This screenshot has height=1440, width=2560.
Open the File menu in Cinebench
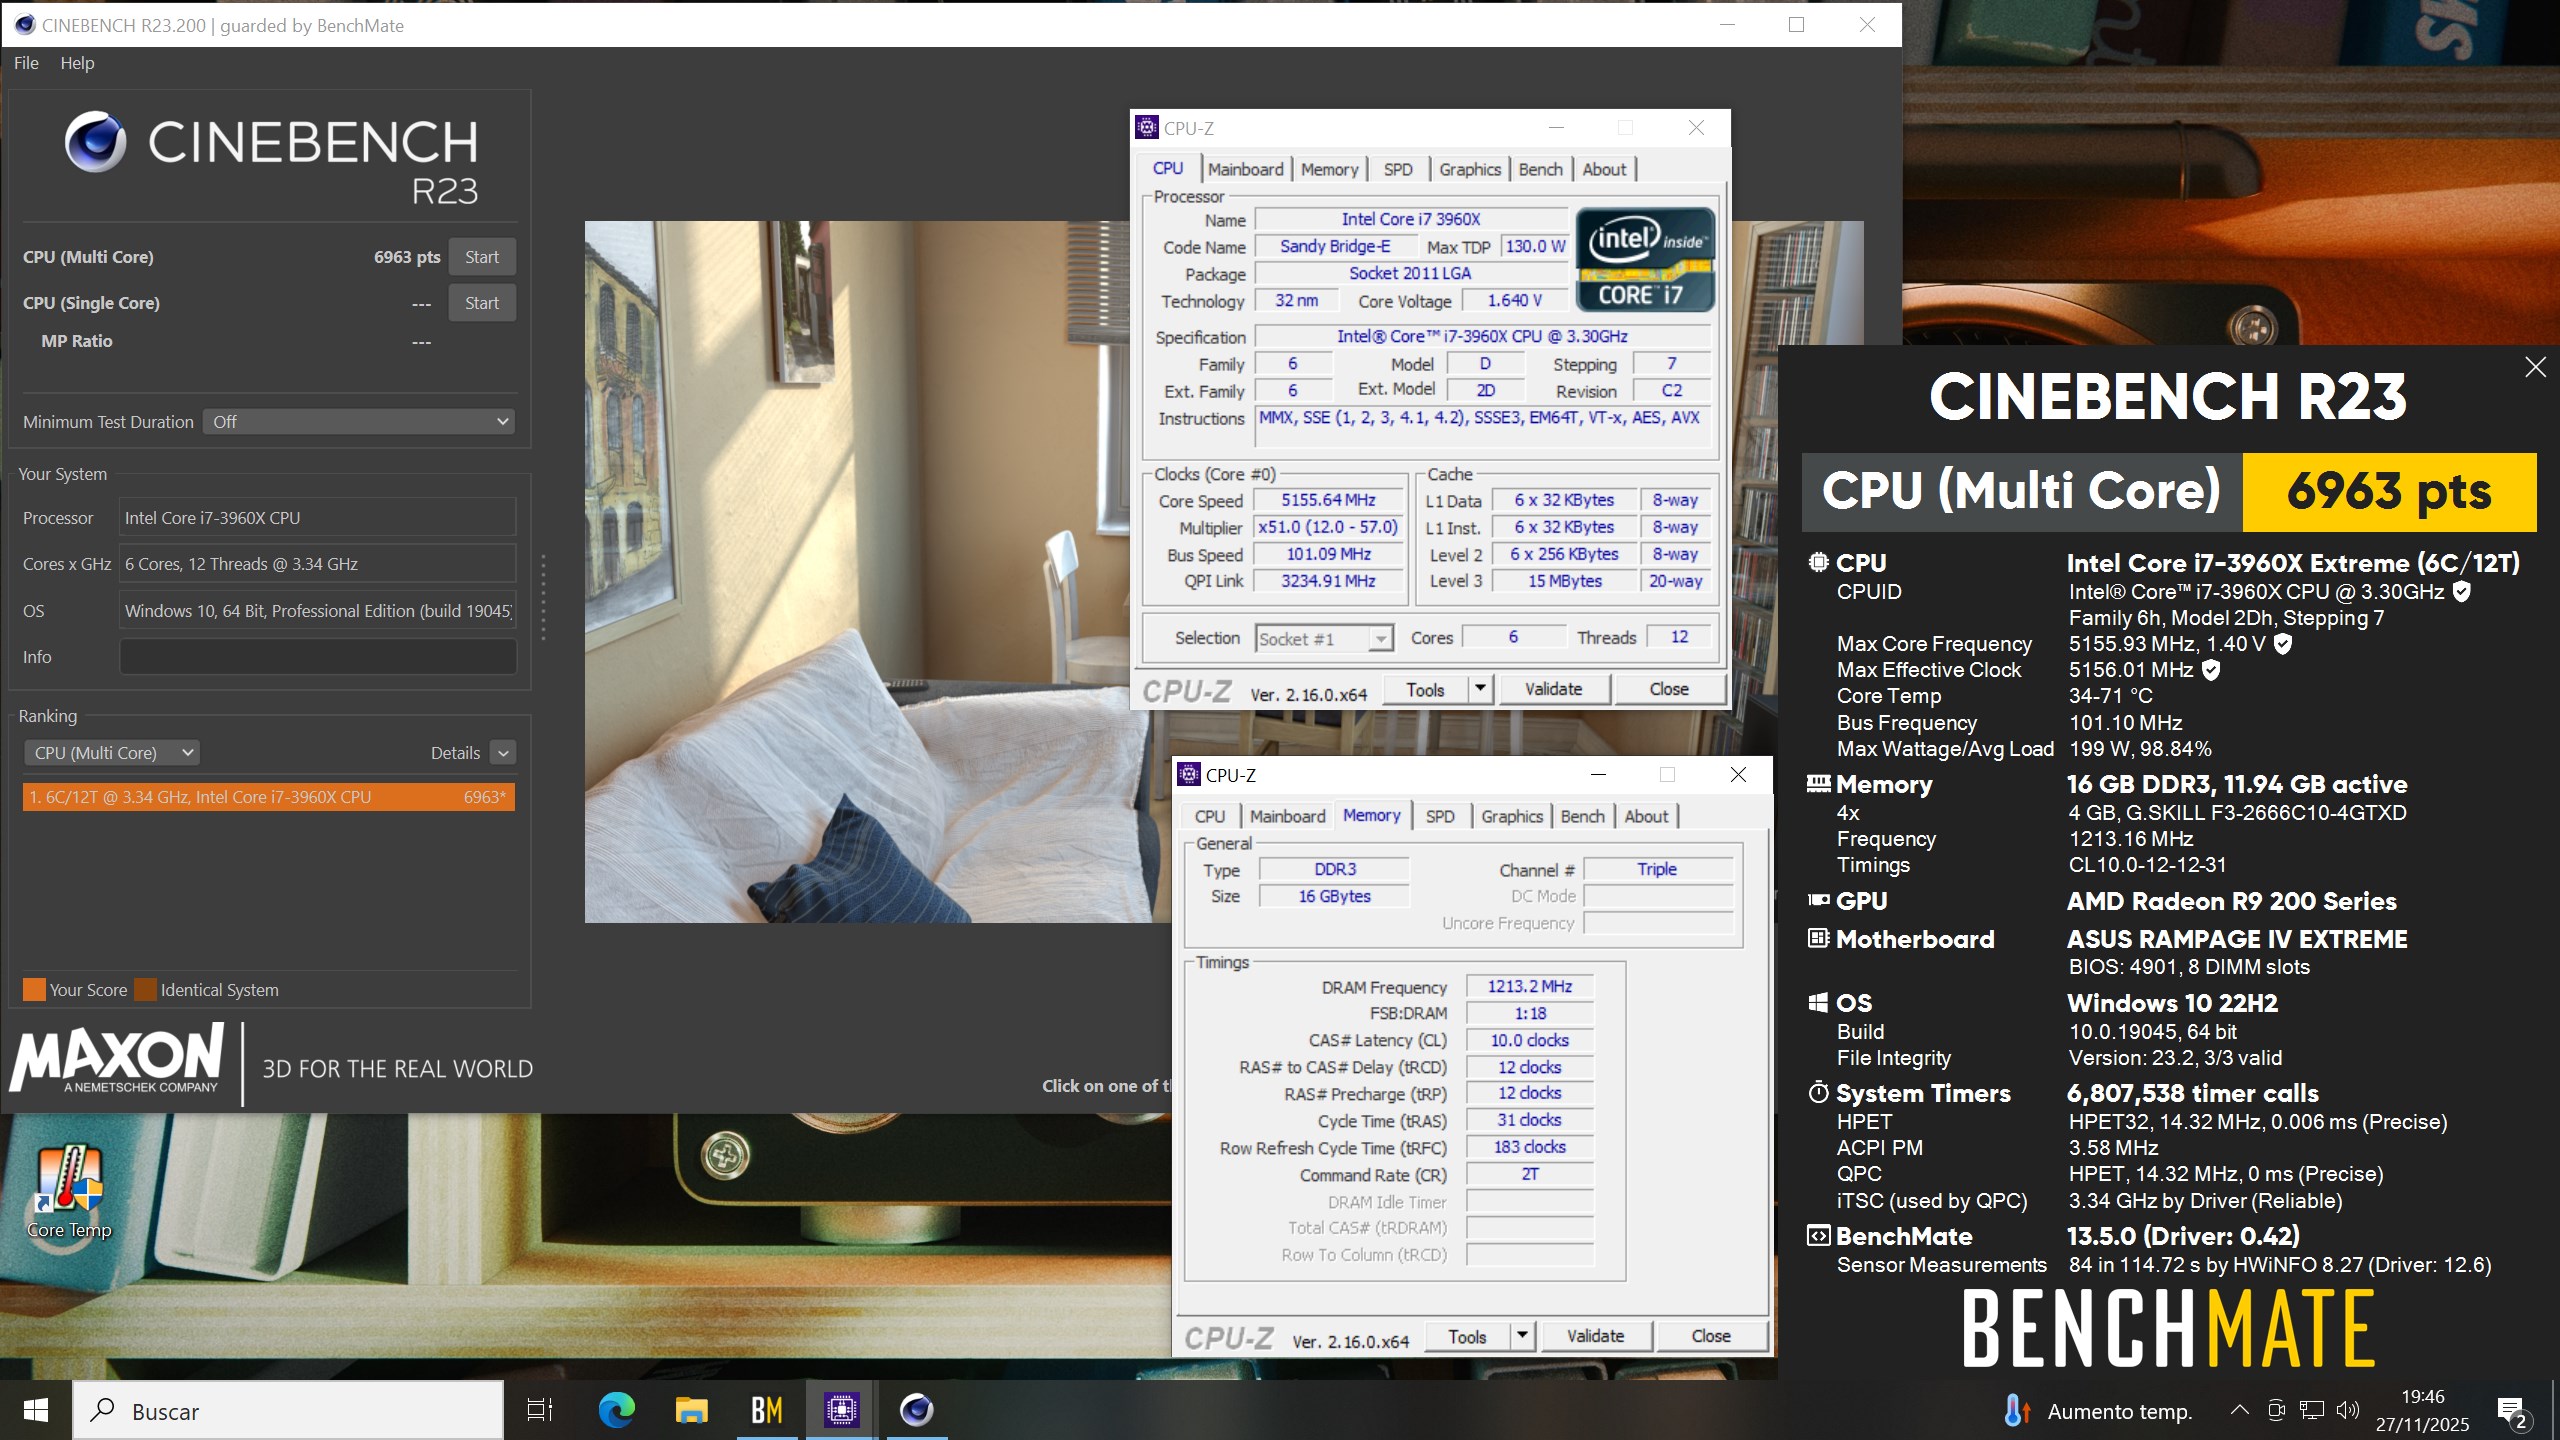pos(26,63)
